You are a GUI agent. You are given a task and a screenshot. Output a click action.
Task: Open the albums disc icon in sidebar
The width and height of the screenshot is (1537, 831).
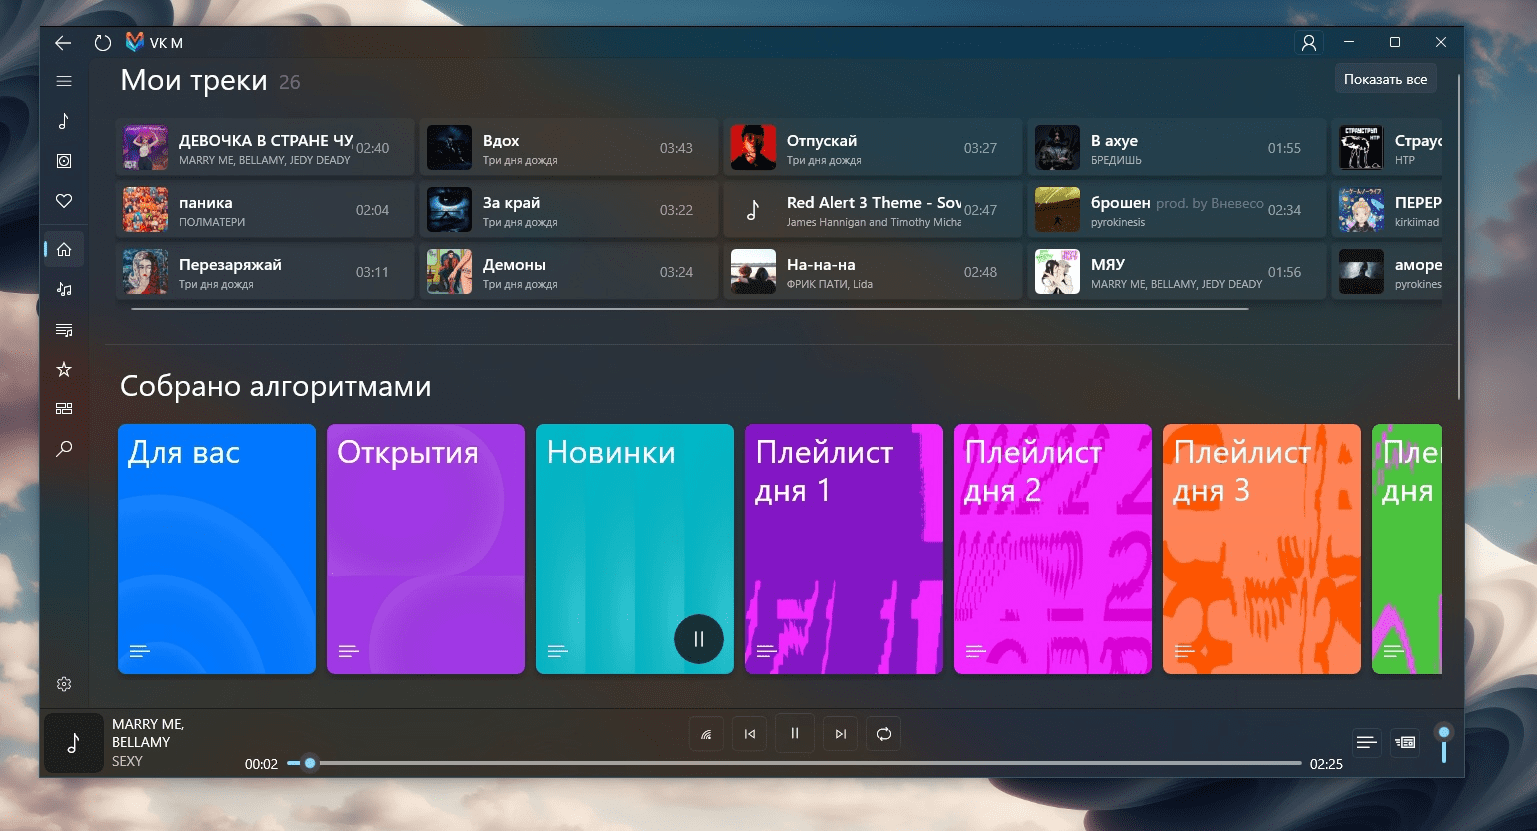(x=64, y=161)
